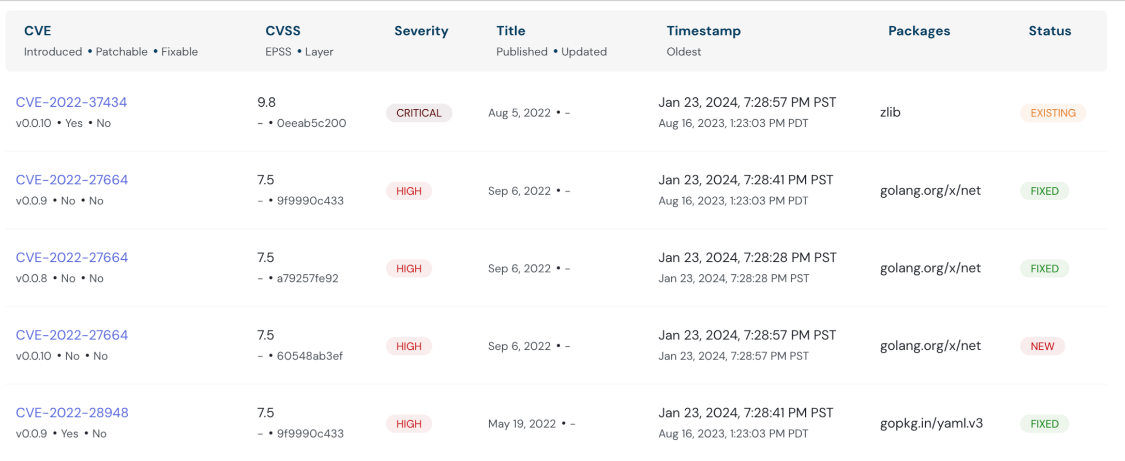The image size is (1125, 461).
Task: Sort by the Timestamp column header
Action: pyautogui.click(x=703, y=31)
